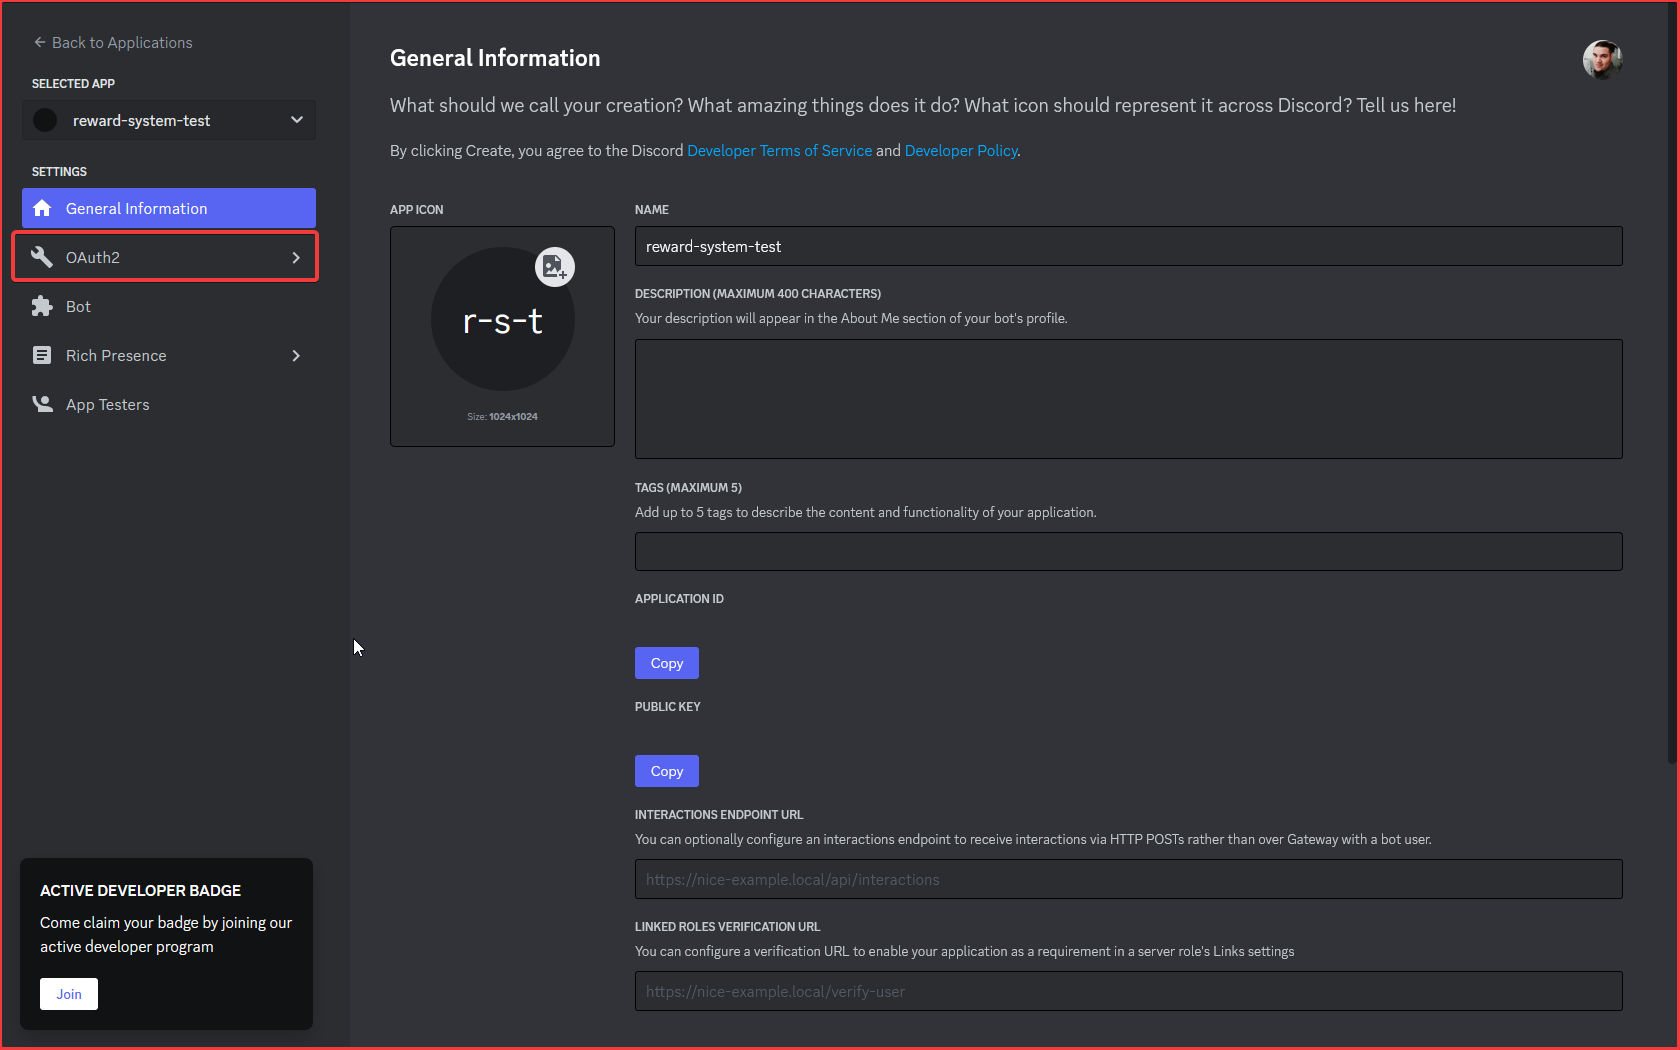Open Rich Presence settings
Viewport: 1680px width, 1050px height.
pyautogui.click(x=169, y=355)
